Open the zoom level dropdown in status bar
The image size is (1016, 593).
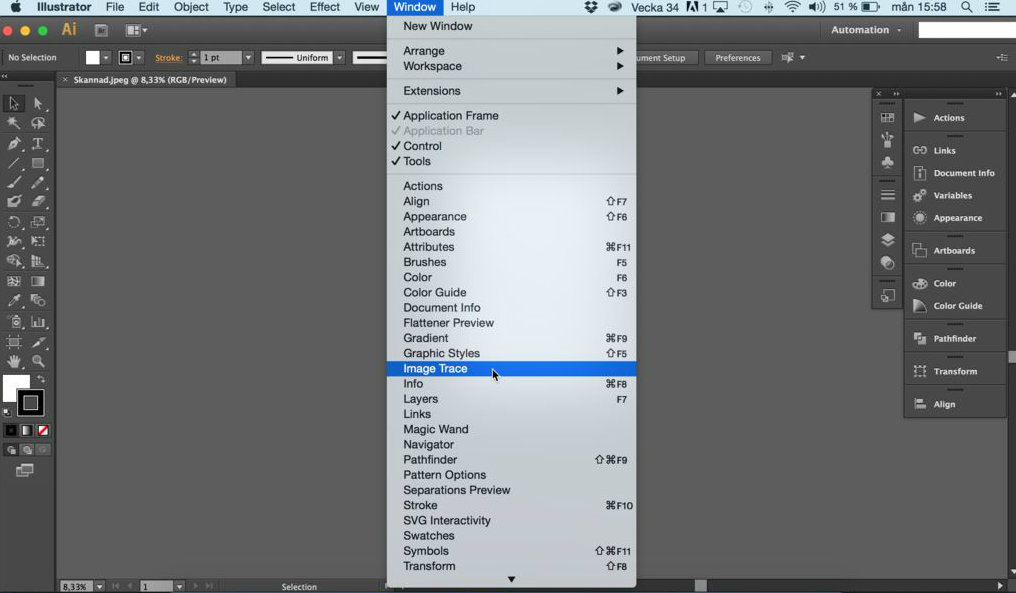pyautogui.click(x=99, y=587)
